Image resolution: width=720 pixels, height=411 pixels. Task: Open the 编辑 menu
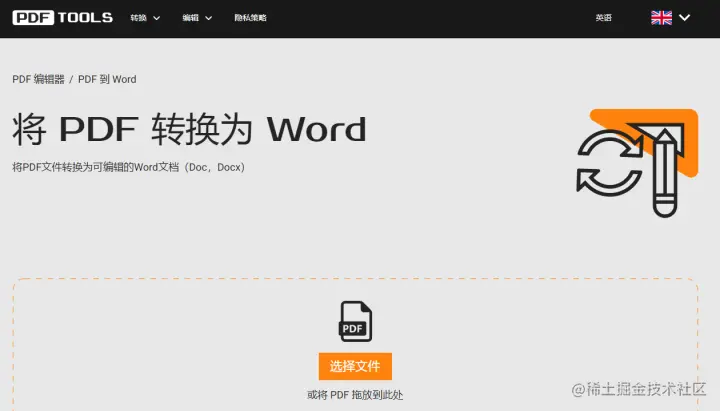coord(190,18)
